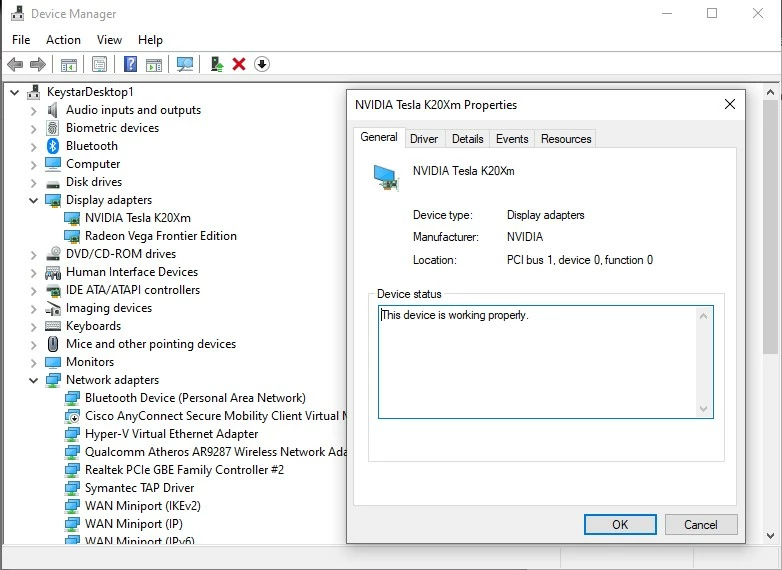Switch to the Resources tab
This screenshot has height=570, width=782.
pyautogui.click(x=566, y=139)
